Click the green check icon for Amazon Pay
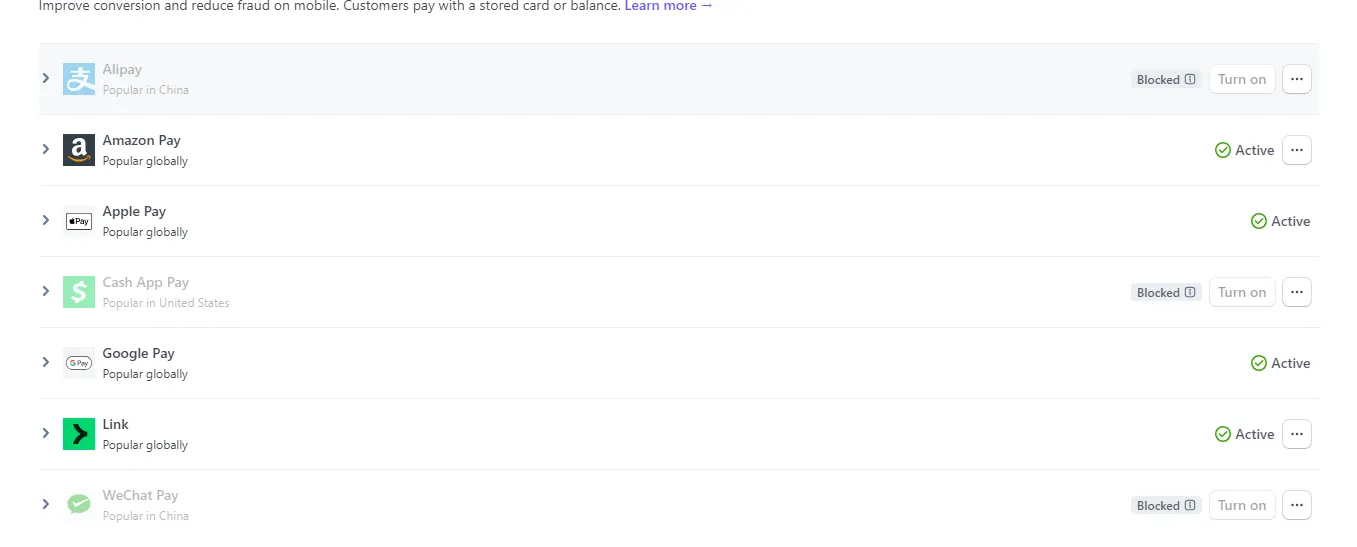 [1223, 150]
